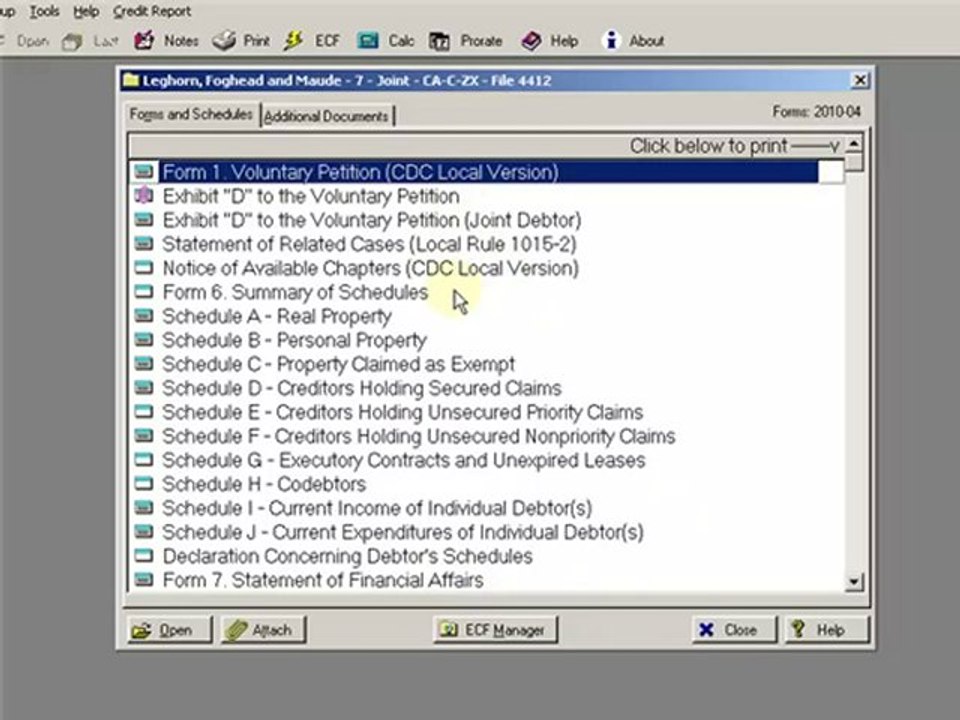Click the Open button at dialog bottom

(x=170, y=630)
